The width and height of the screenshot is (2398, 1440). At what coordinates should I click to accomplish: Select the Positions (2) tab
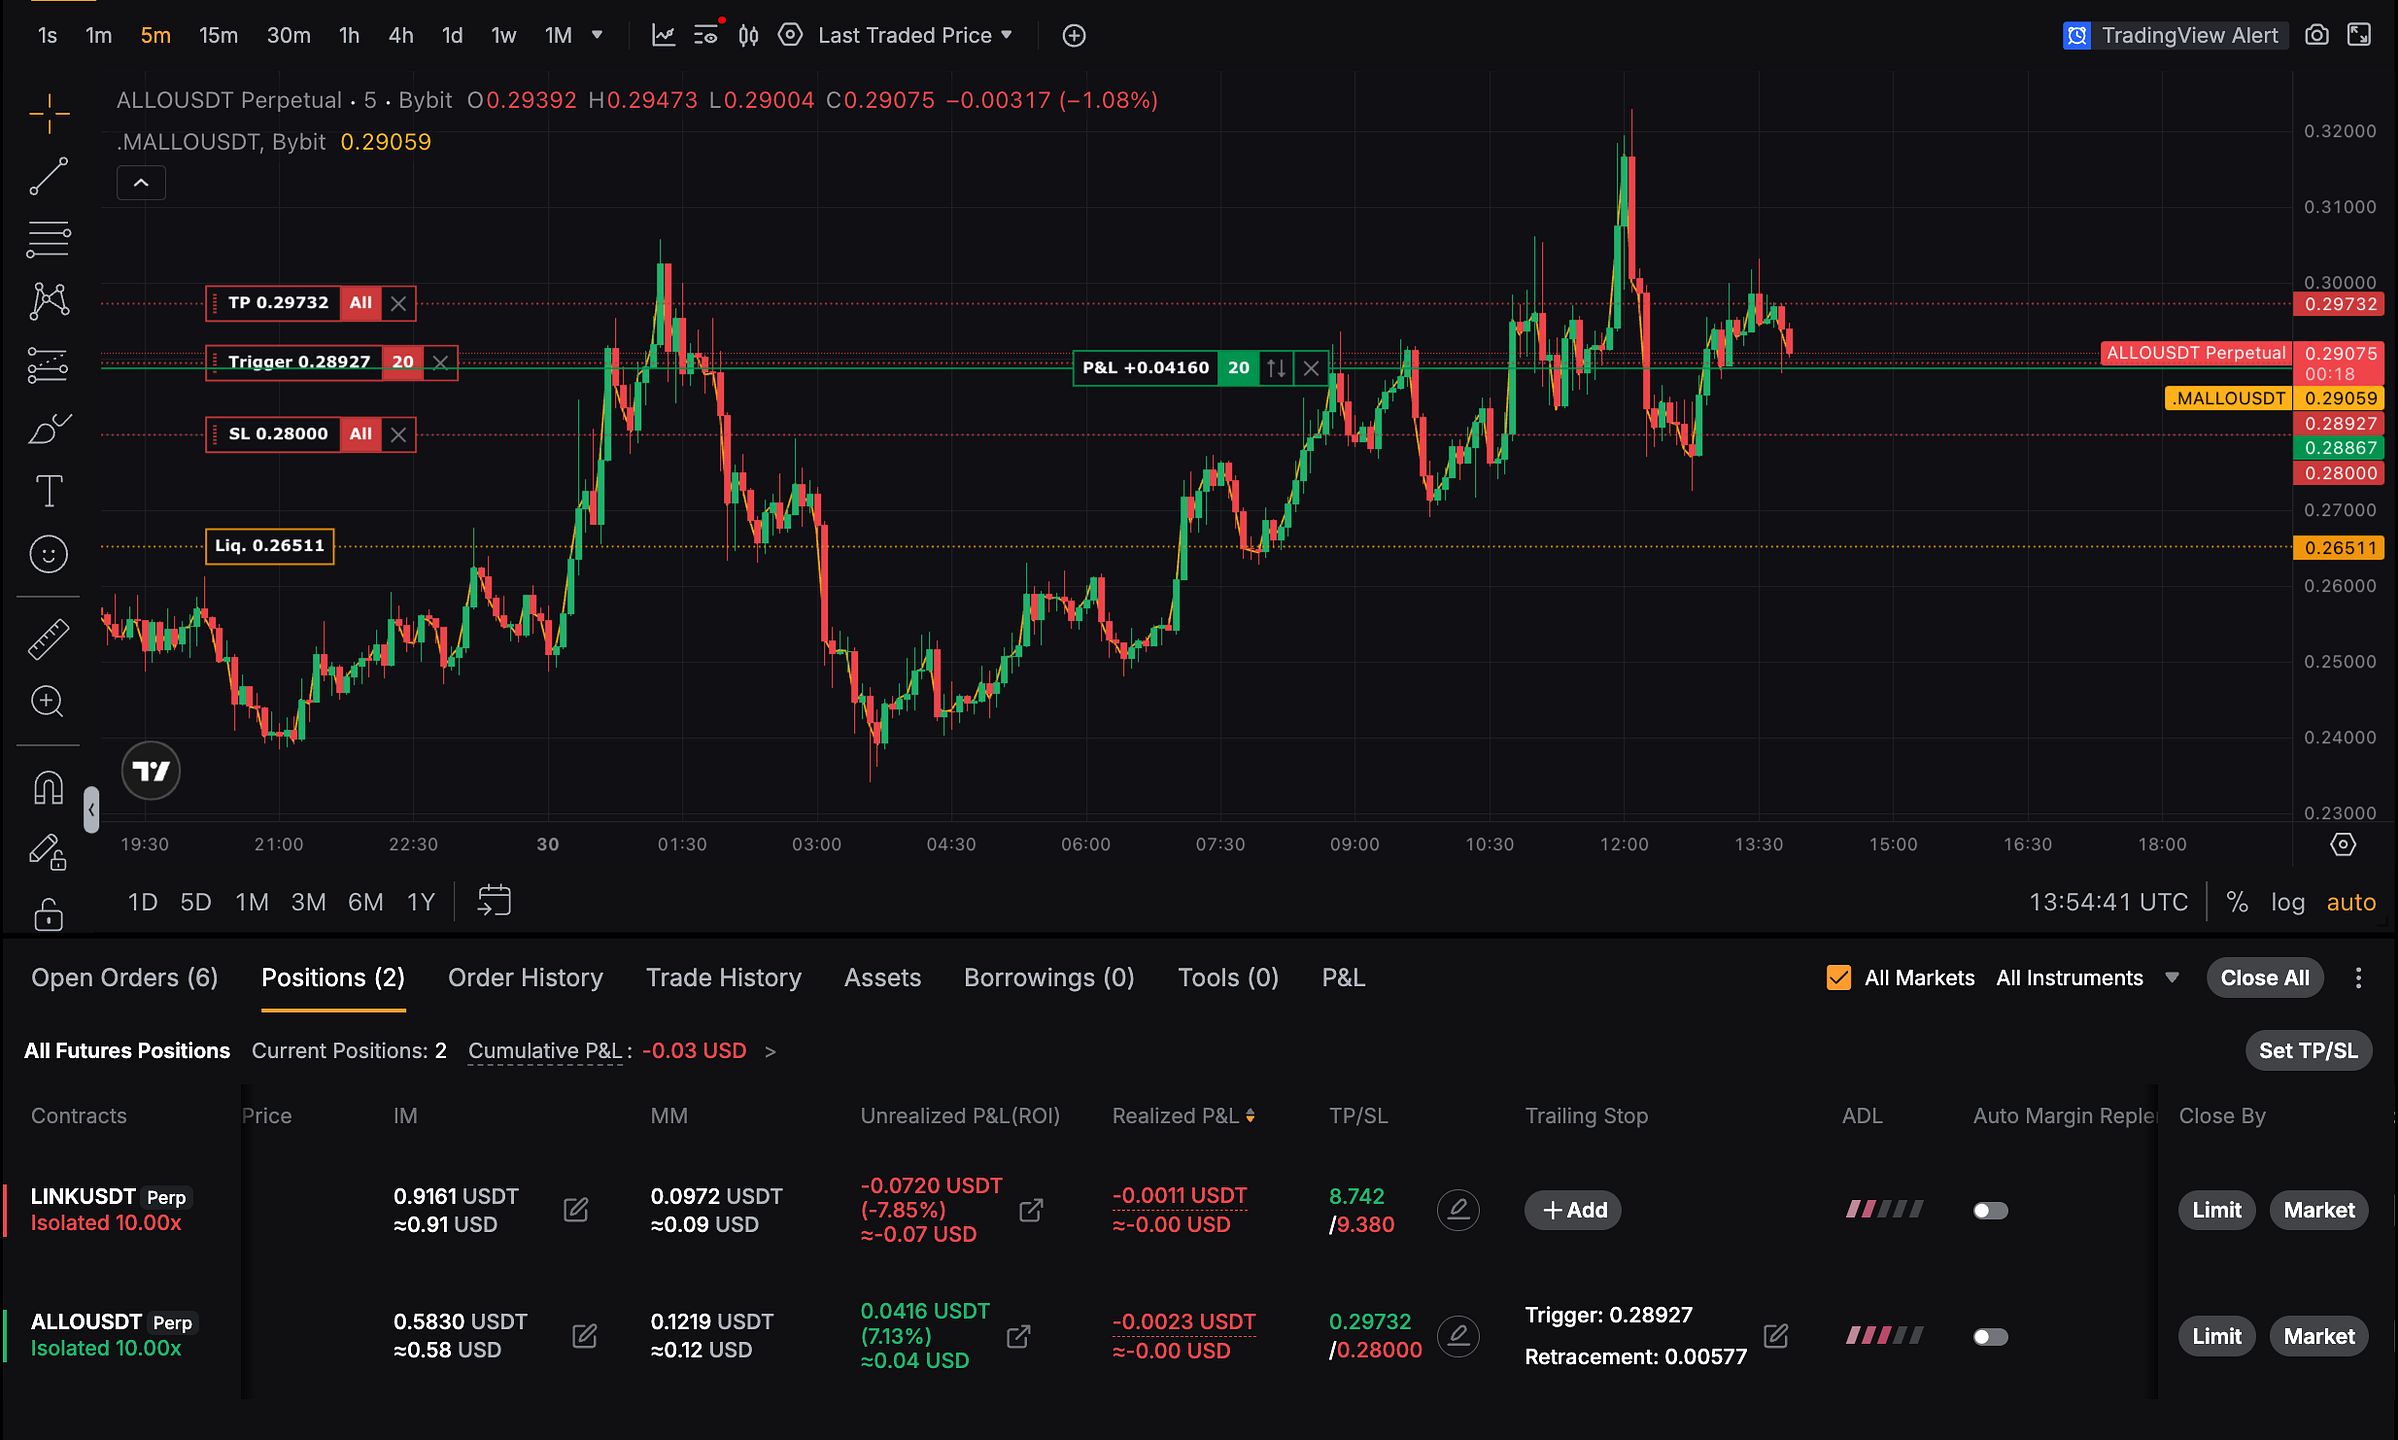(333, 978)
